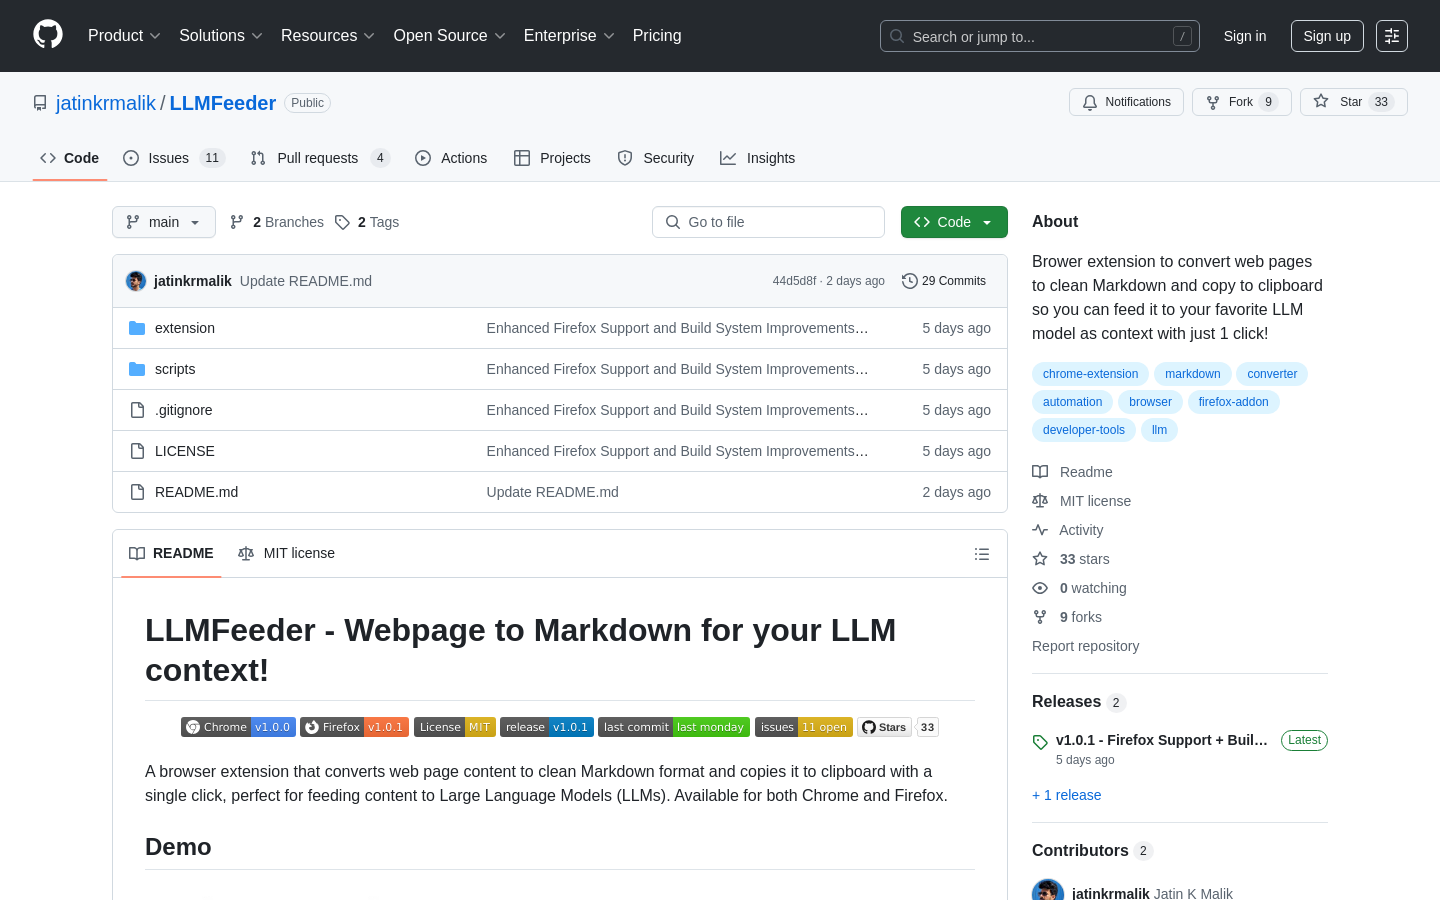Open the LLMFeeder repository name link
The height and width of the screenshot is (900, 1440).
[223, 103]
